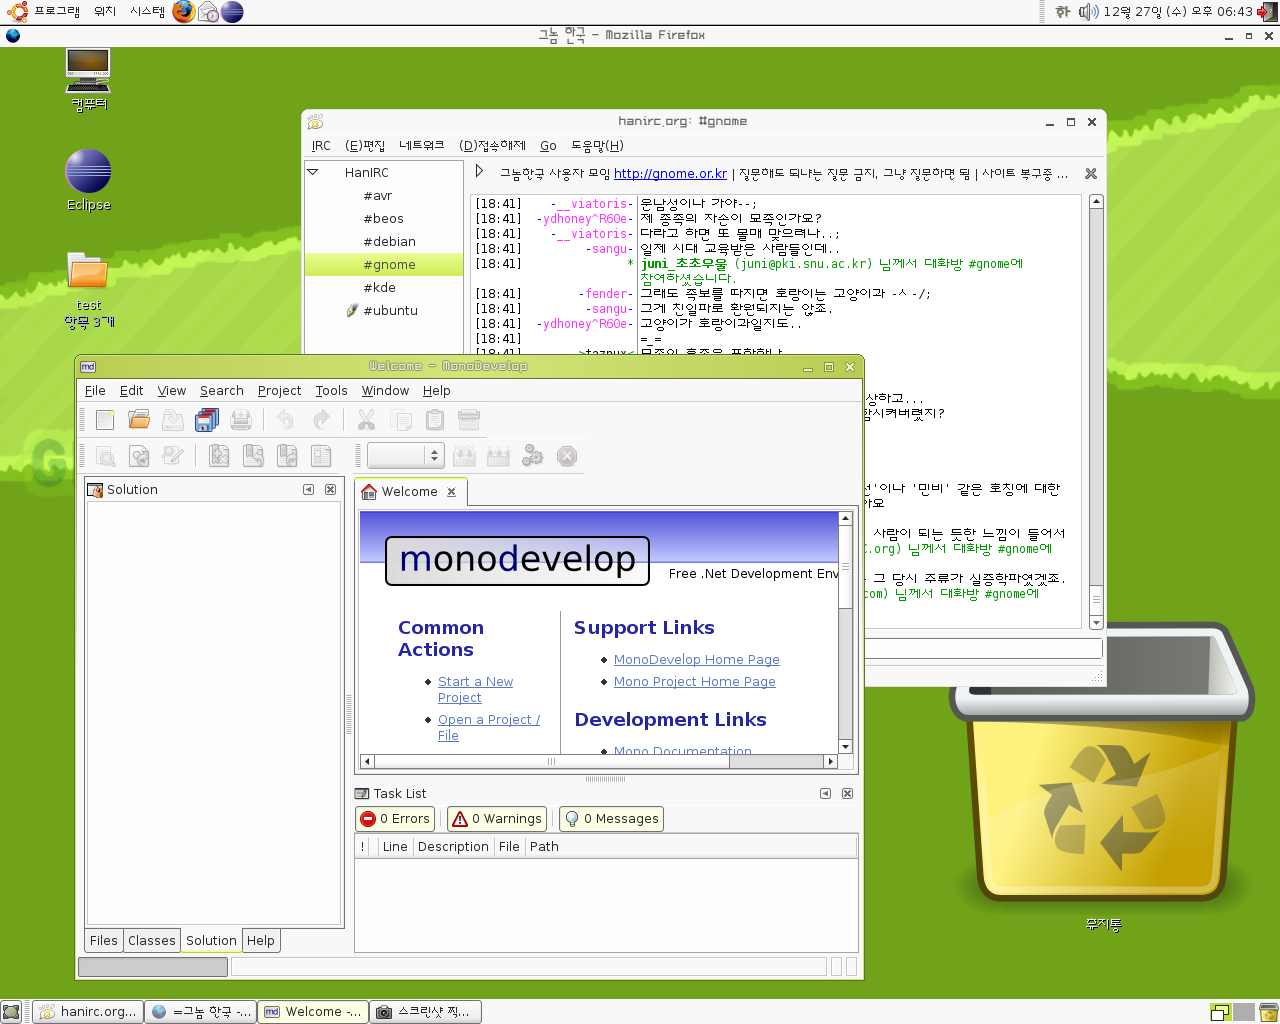Screen dimensions: 1280x1024
Task: Open the File menu in MonoDevelop
Action: pyautogui.click(x=95, y=391)
